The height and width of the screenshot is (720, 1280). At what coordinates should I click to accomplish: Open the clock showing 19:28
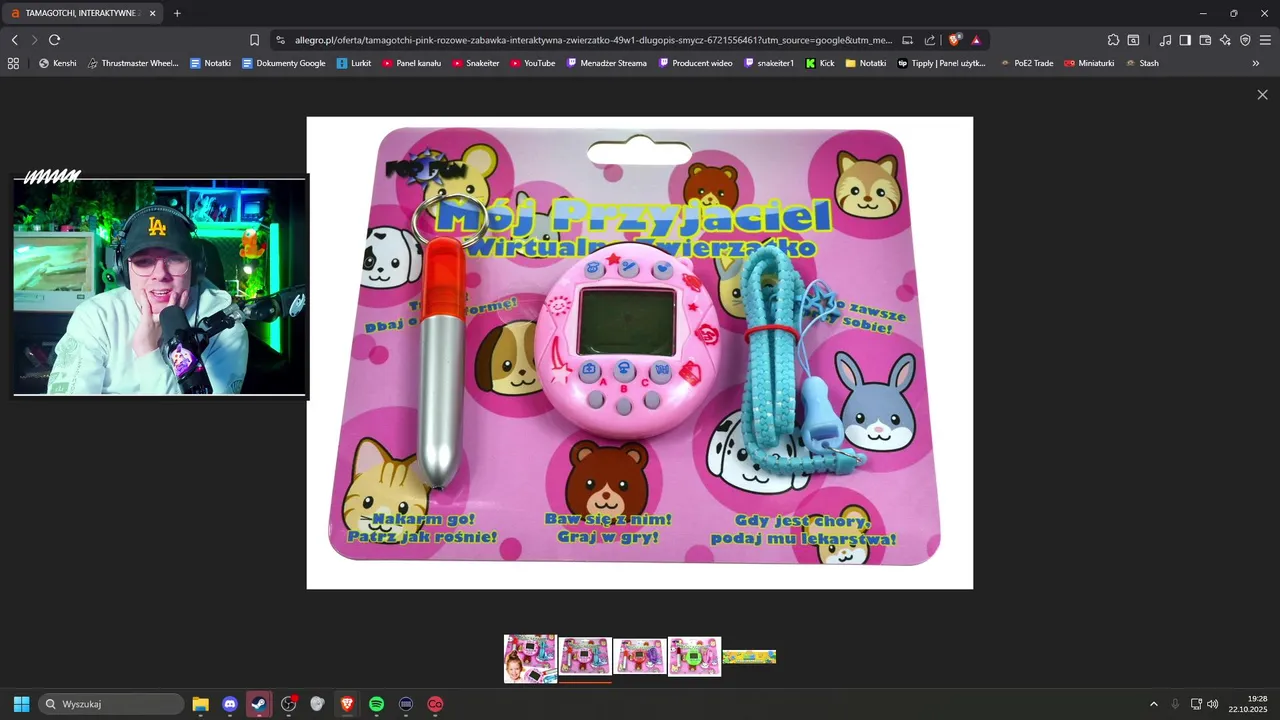point(1248,704)
